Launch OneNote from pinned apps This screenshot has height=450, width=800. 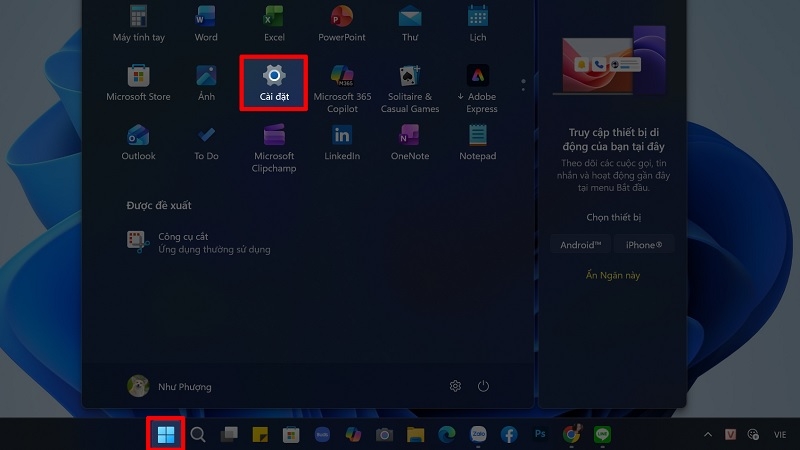tap(410, 142)
